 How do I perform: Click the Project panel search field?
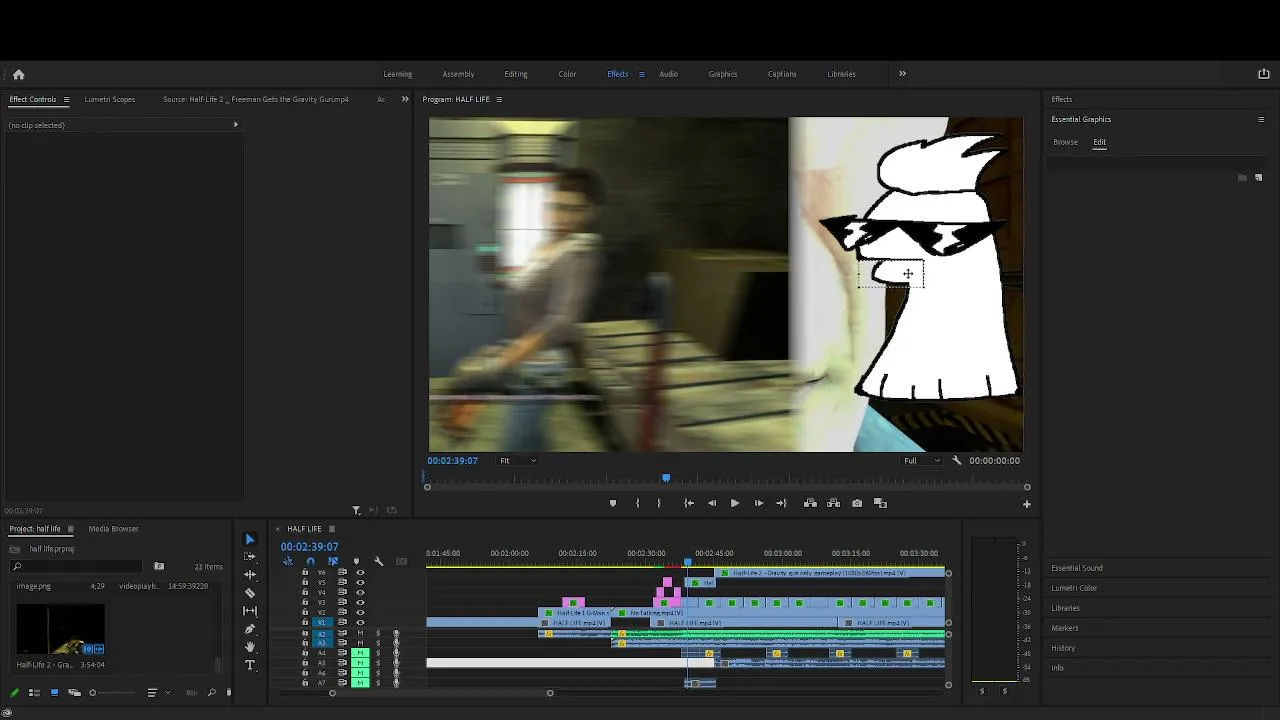pyautogui.click(x=78, y=567)
